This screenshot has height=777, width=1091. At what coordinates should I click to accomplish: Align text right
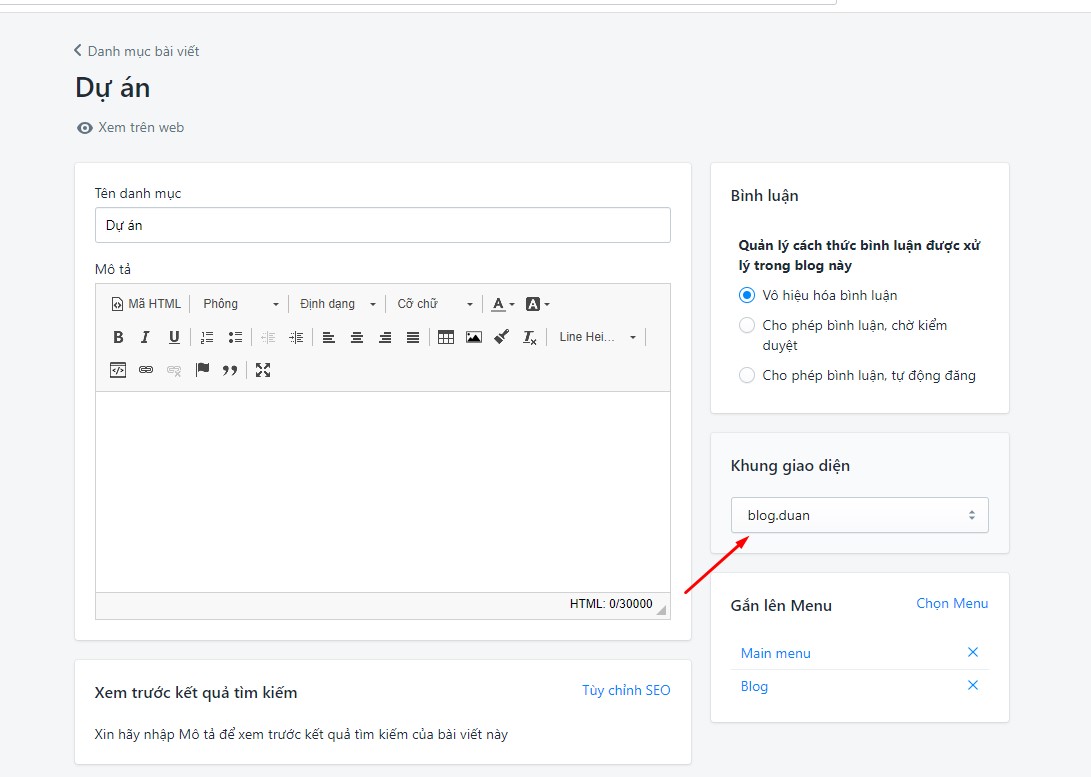point(385,337)
